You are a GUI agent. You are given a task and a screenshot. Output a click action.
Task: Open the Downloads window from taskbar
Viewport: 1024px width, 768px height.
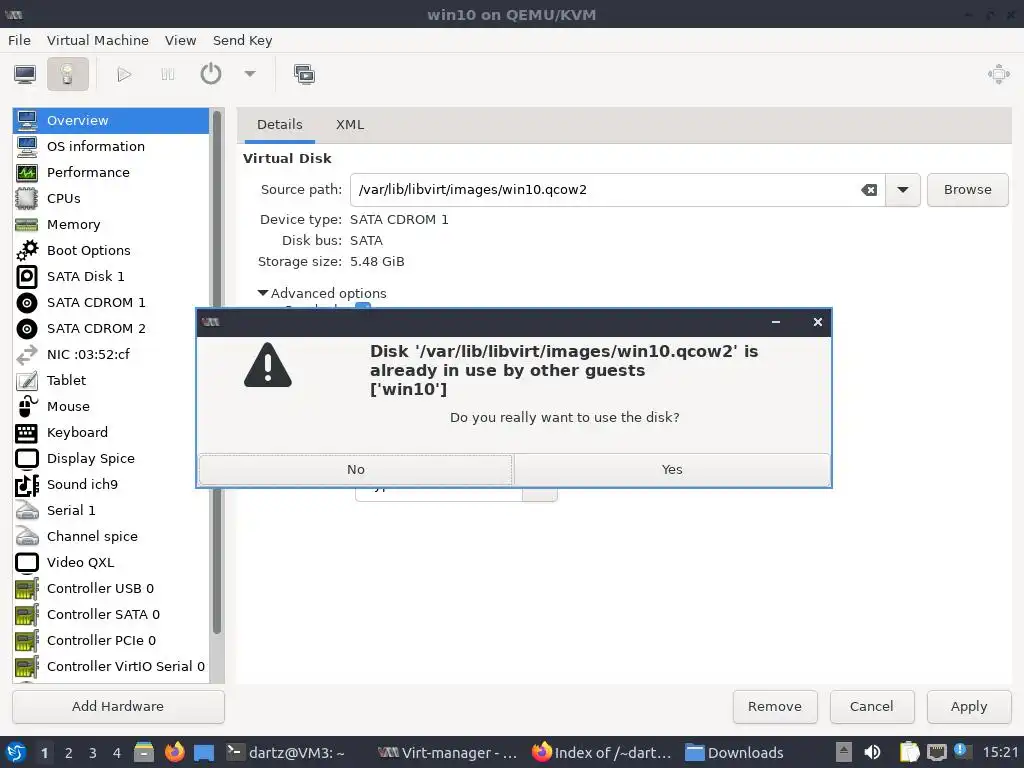pos(734,753)
